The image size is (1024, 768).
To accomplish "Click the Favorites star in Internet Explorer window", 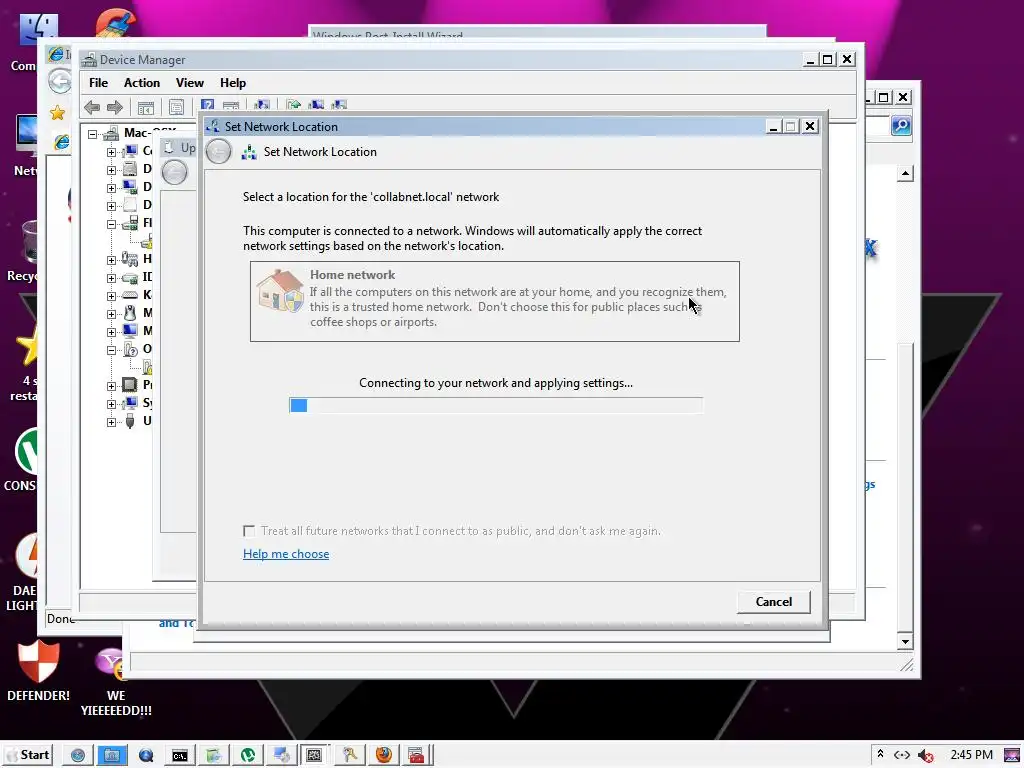I will pos(57,113).
